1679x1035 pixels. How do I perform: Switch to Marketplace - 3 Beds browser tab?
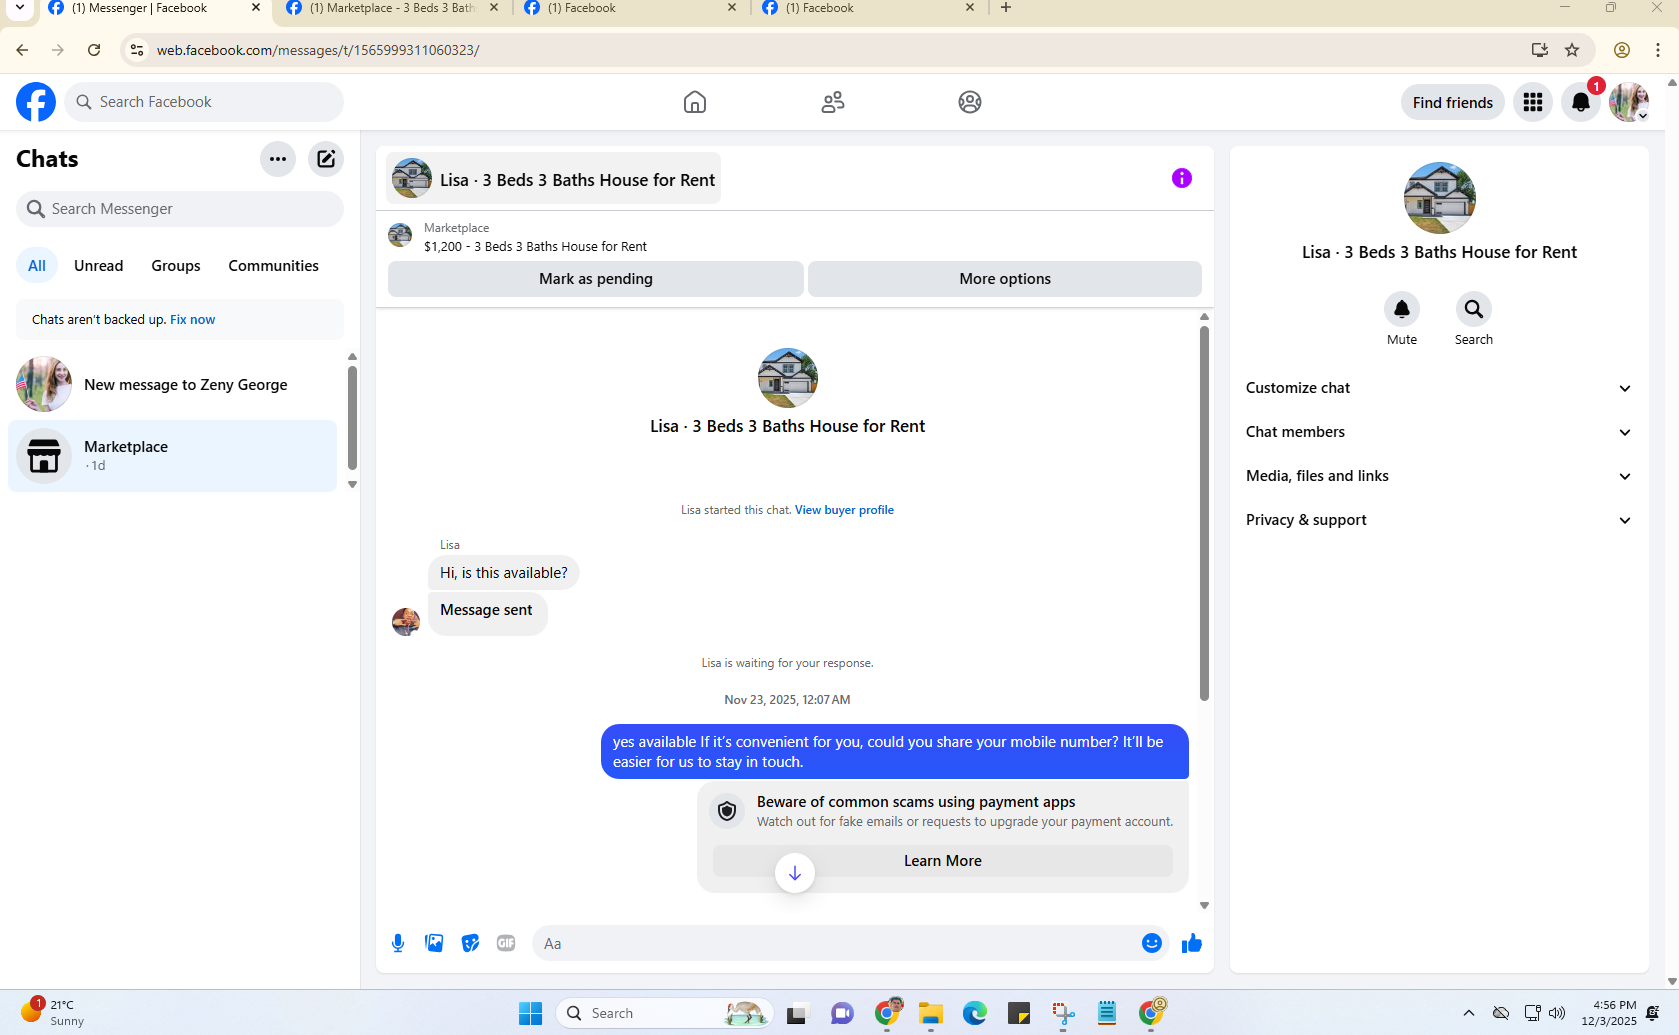[x=392, y=8]
